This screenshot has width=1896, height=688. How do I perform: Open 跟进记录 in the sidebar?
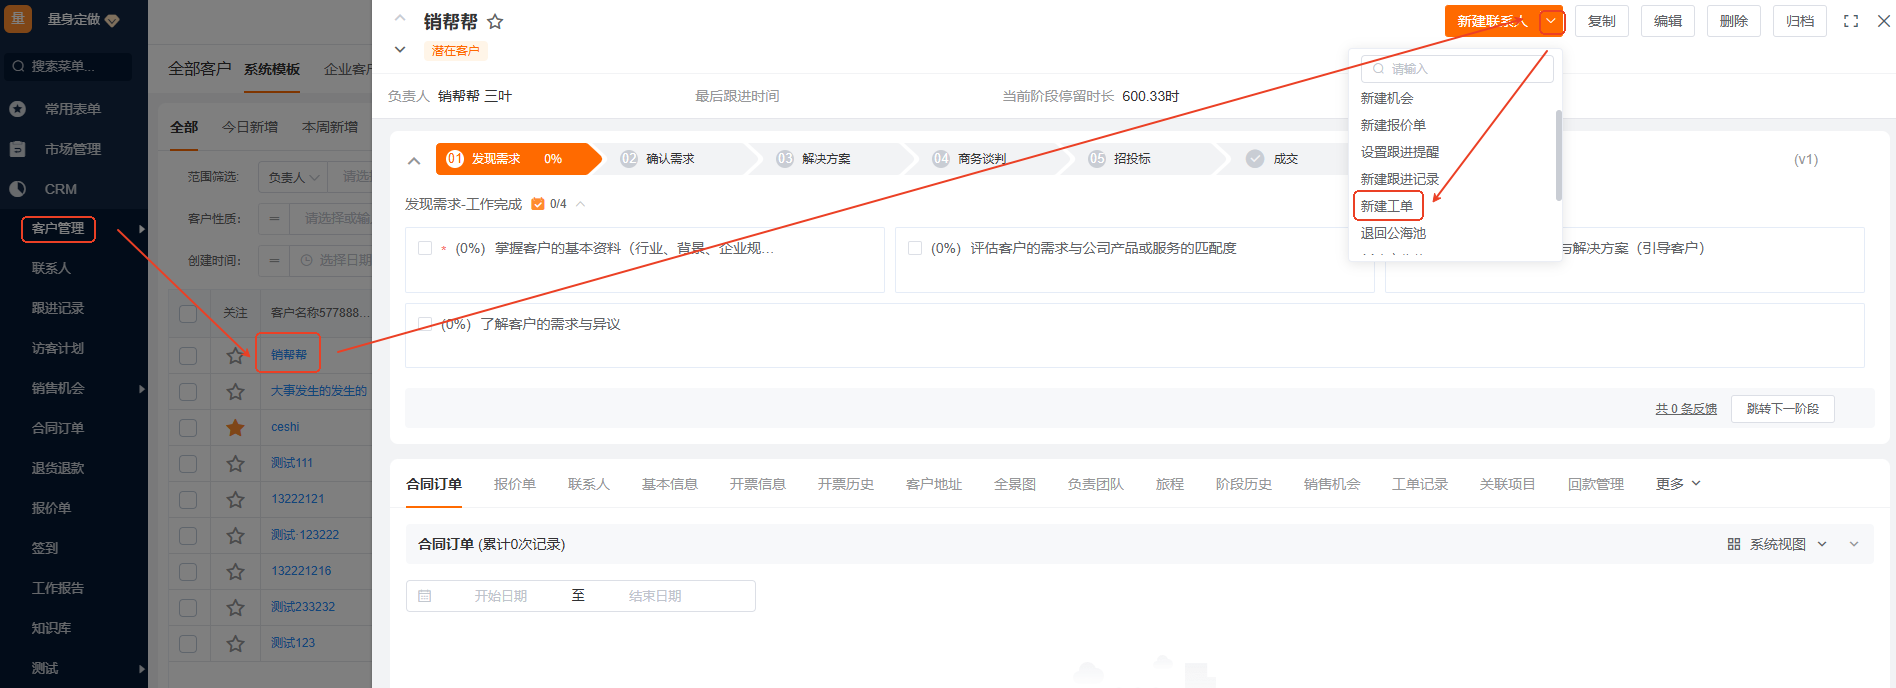pos(58,308)
